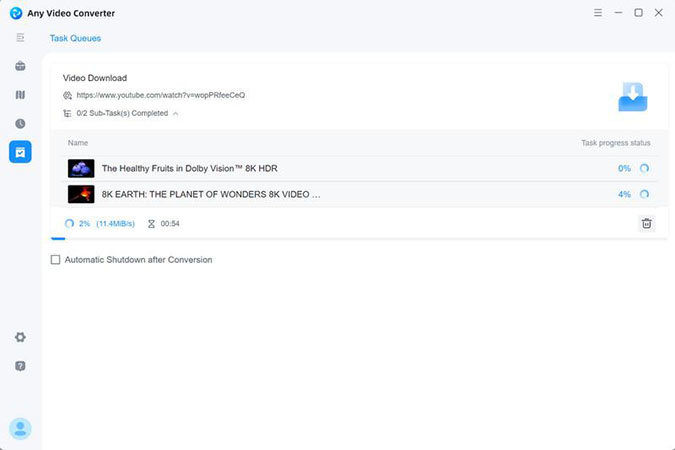Click the 8K EARTH video thumbnail
This screenshot has width=675, height=450.
[x=81, y=194]
